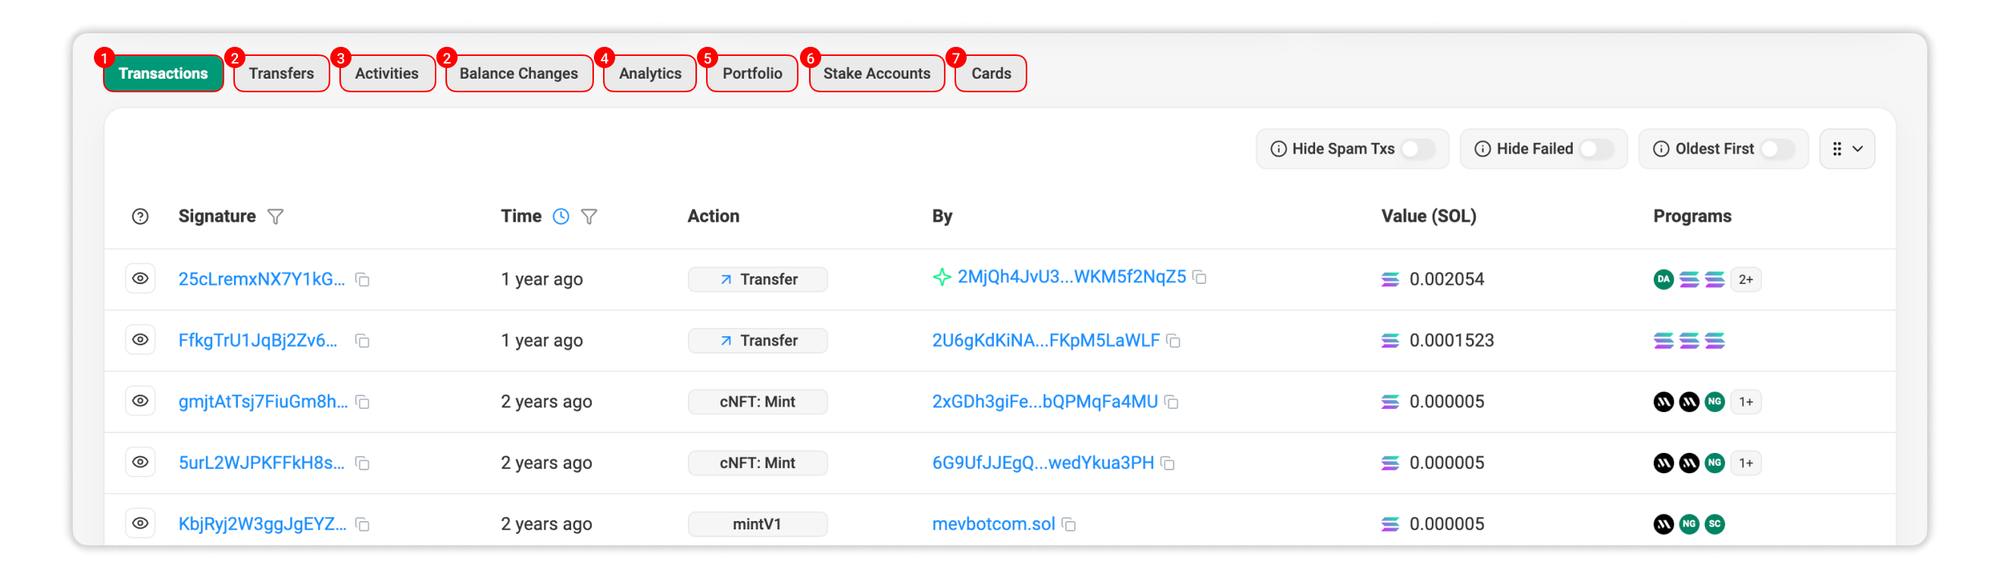Click the clock icon beside Time
Screen dimensions: 2000x577
(x=561, y=217)
